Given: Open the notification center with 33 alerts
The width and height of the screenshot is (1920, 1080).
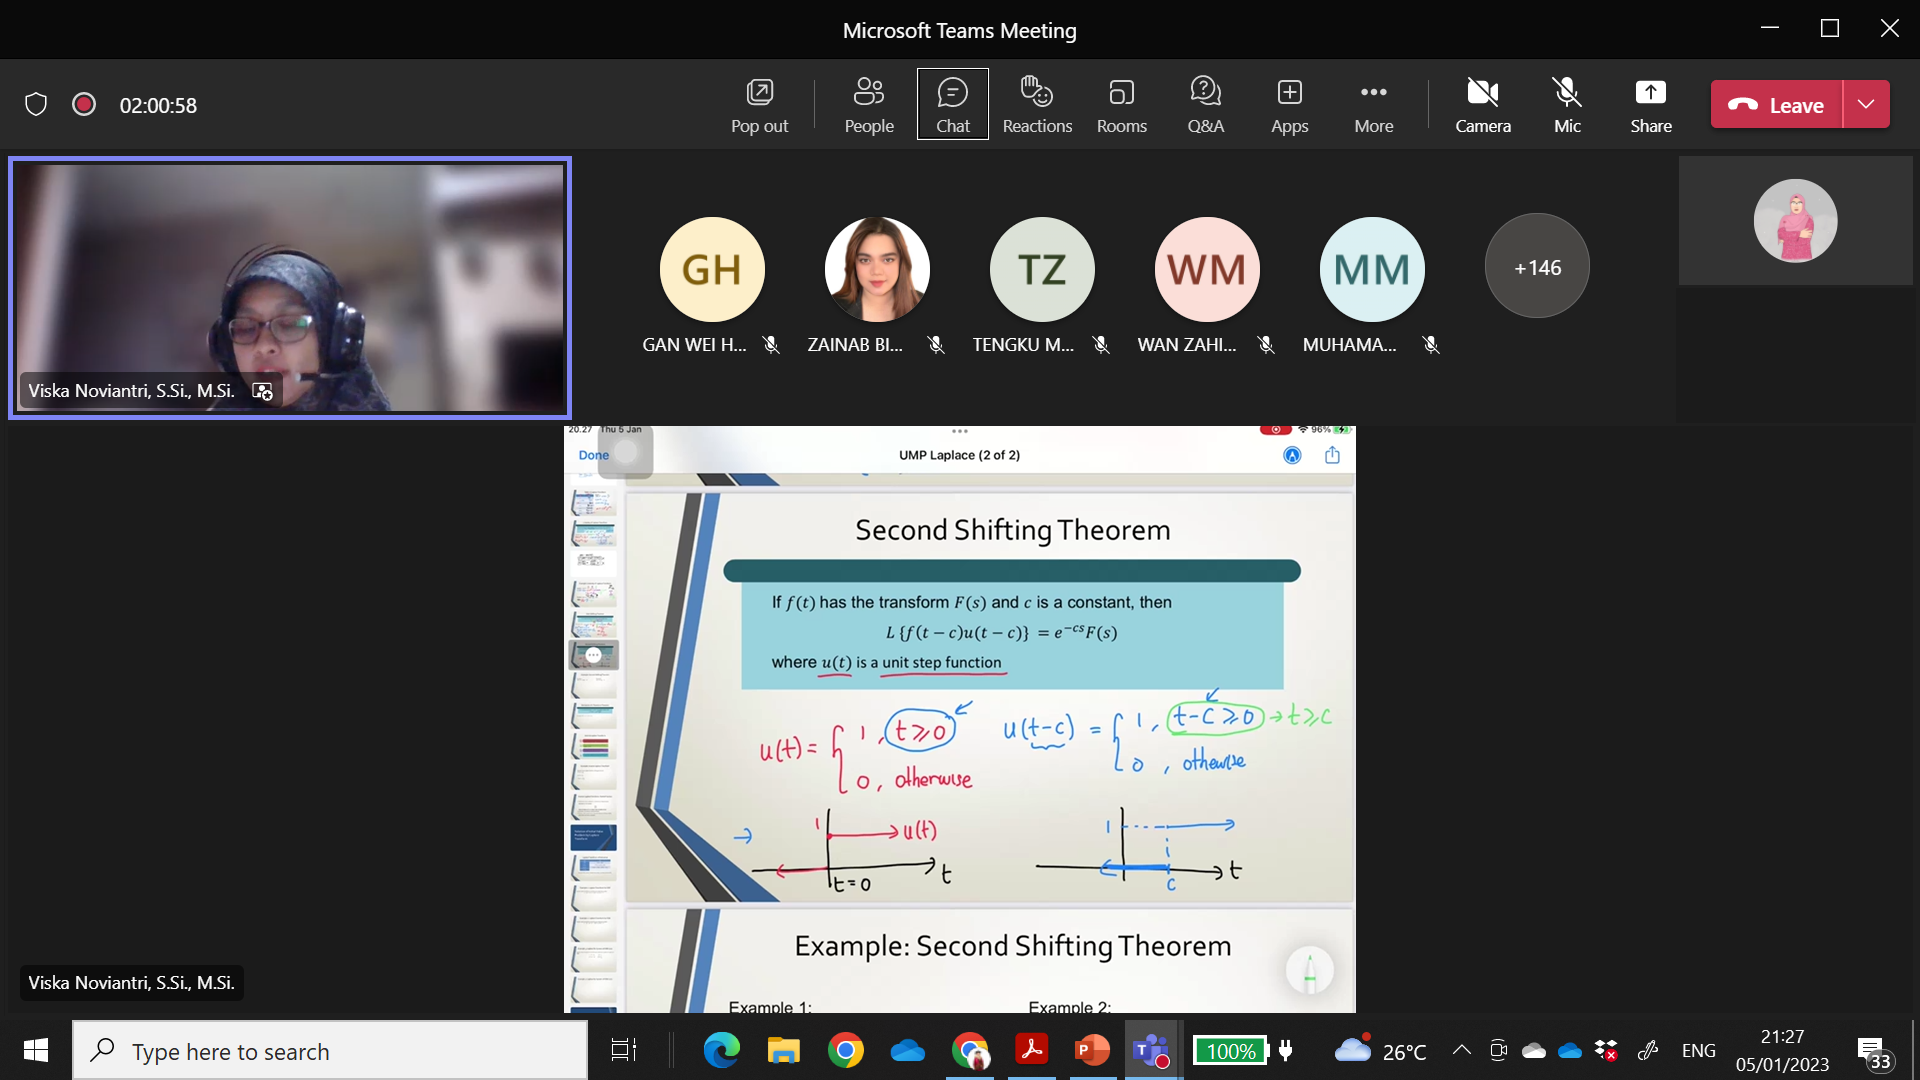Looking at the screenshot, I should (x=1873, y=1052).
